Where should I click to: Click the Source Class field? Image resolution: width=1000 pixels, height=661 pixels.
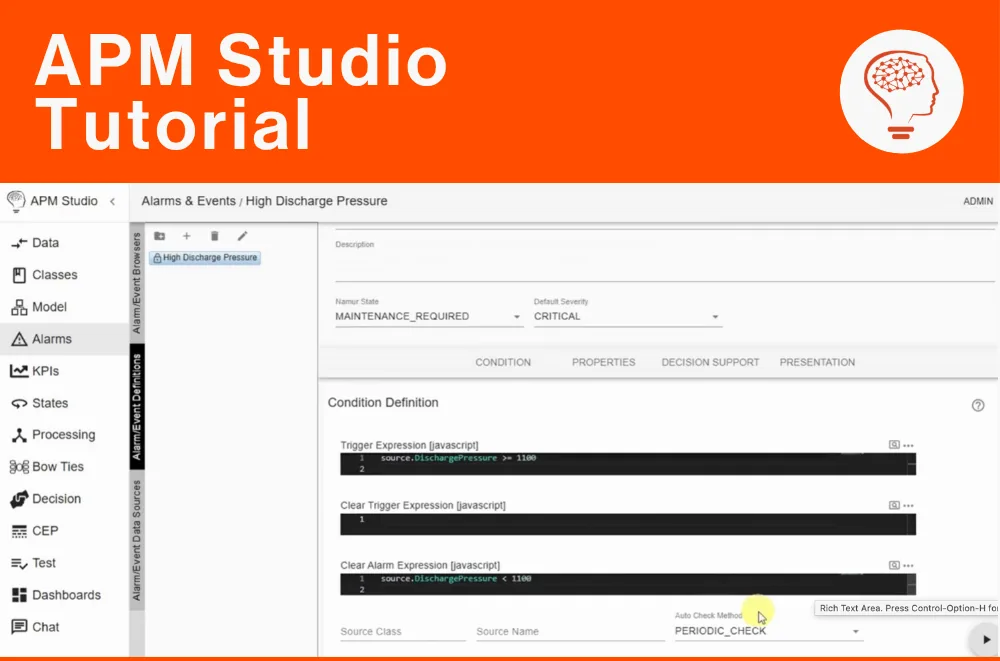pos(402,632)
